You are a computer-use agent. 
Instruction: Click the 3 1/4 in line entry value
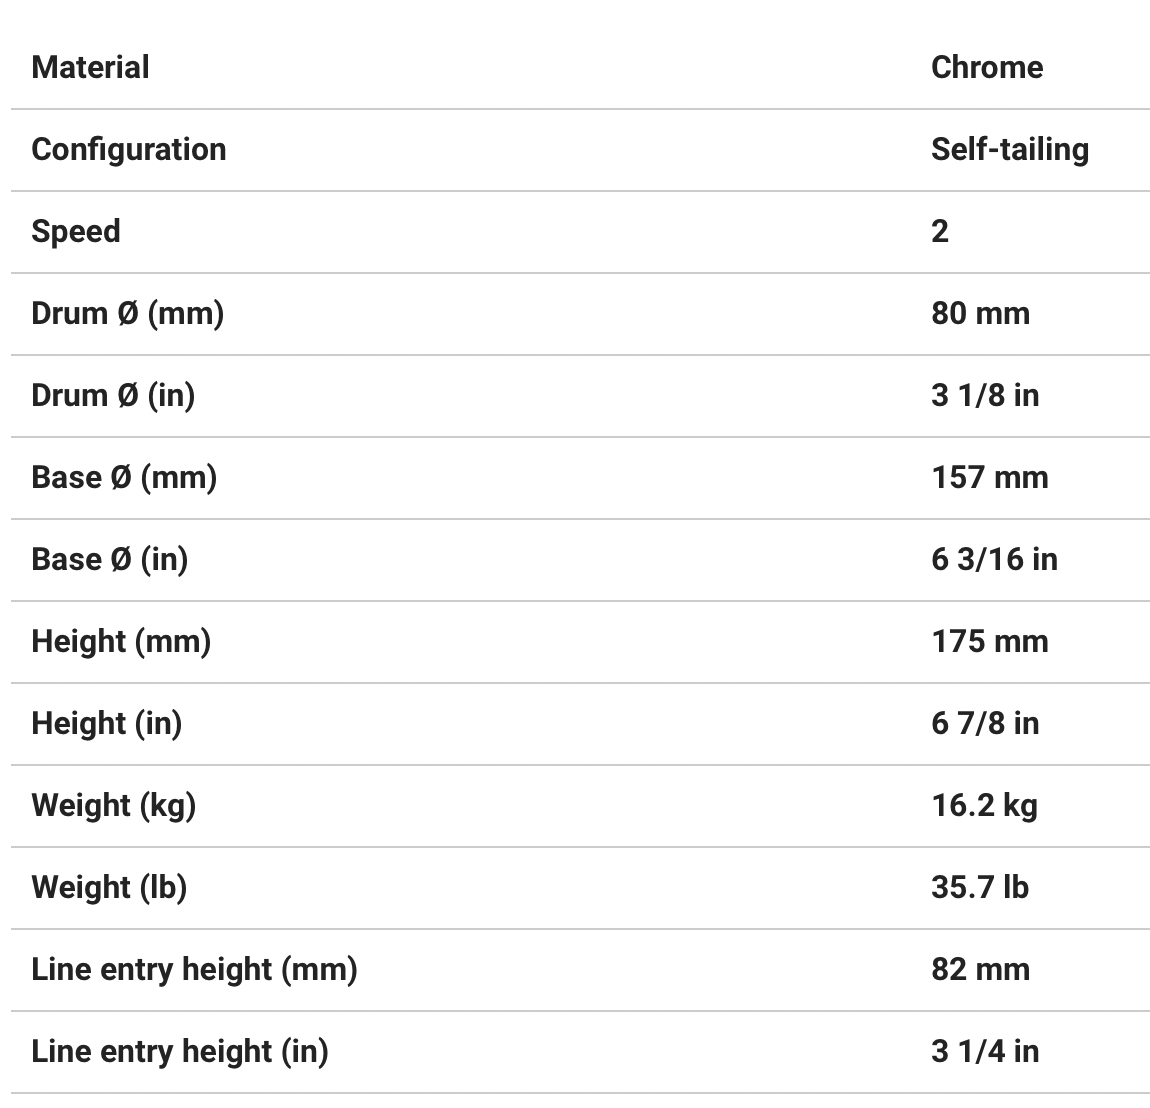[x=984, y=1051]
